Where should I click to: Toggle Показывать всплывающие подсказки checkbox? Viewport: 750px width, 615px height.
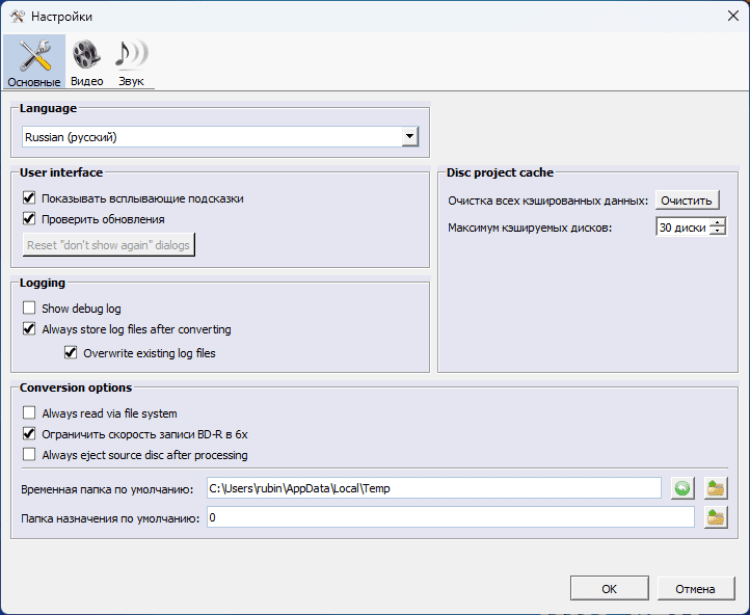tap(29, 199)
